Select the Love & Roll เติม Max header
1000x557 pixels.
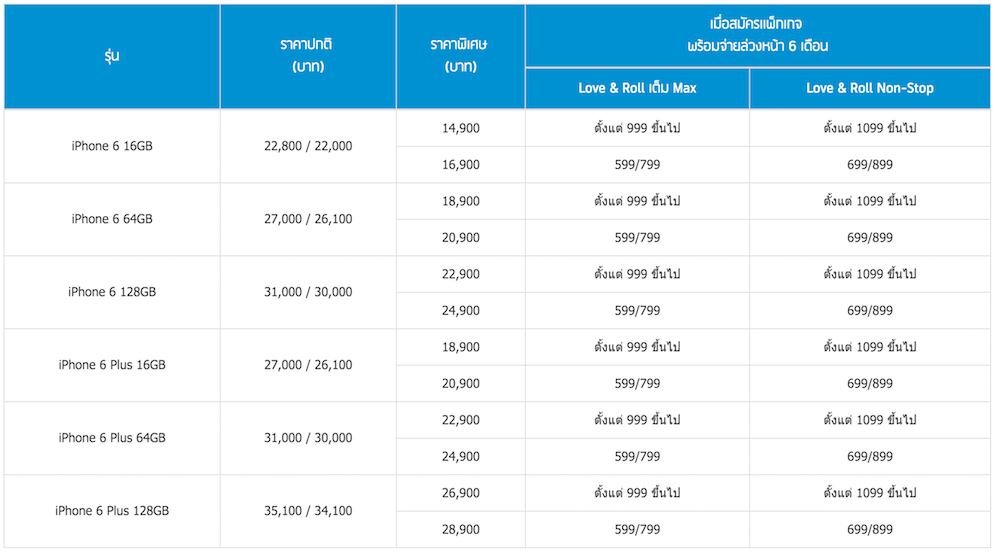point(637,88)
